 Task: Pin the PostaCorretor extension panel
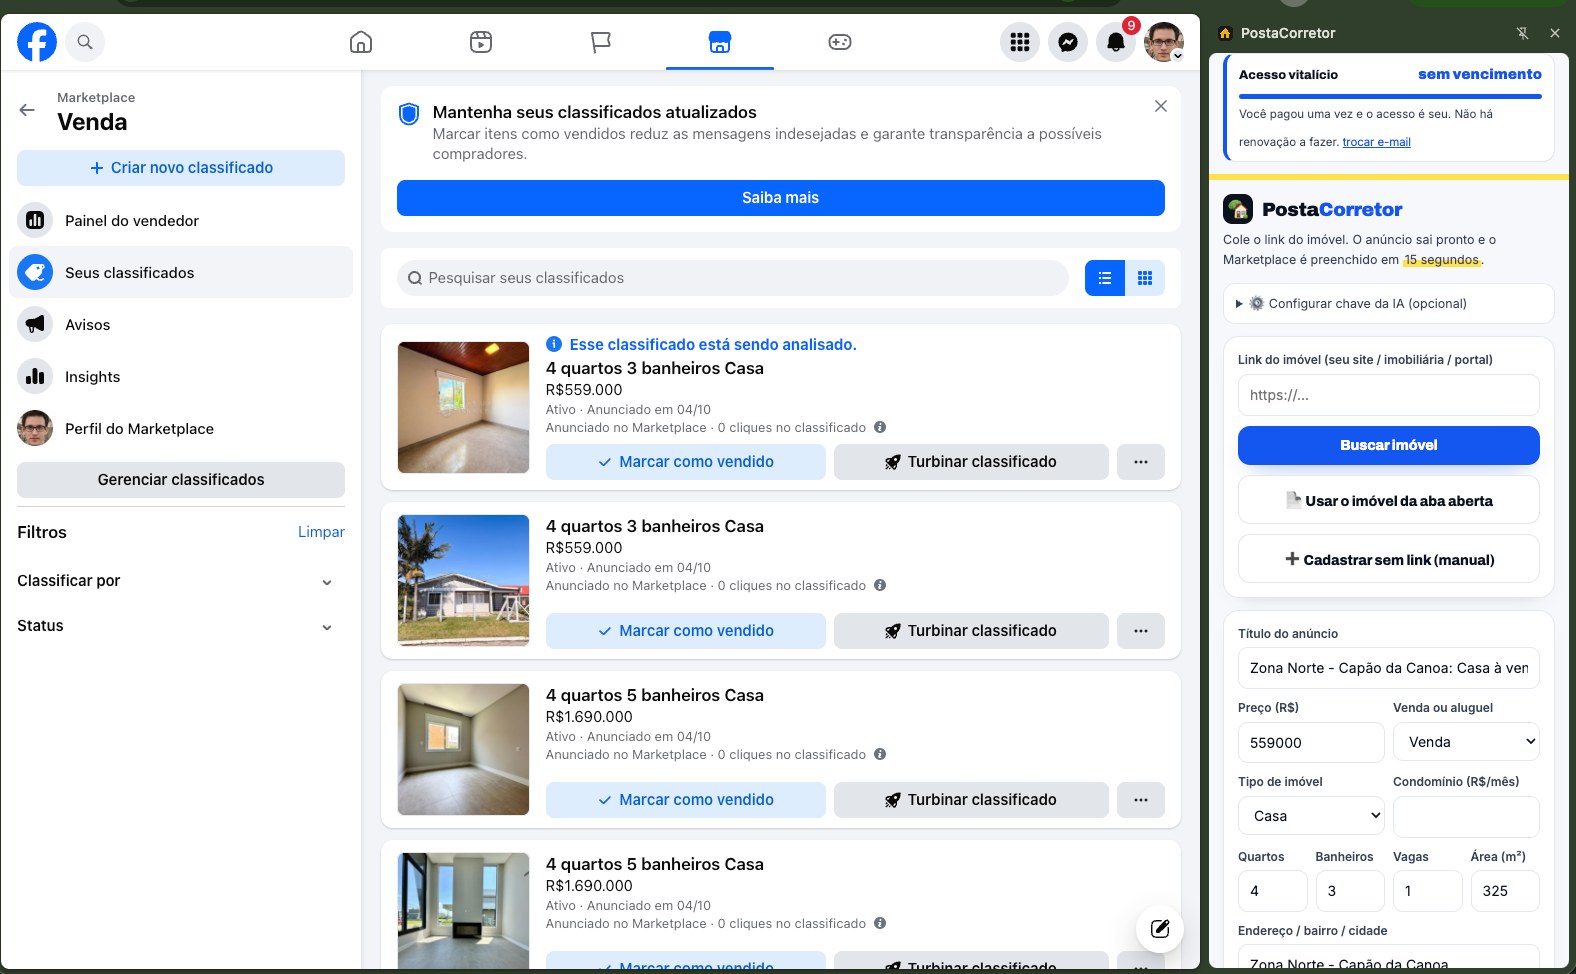pyautogui.click(x=1522, y=33)
